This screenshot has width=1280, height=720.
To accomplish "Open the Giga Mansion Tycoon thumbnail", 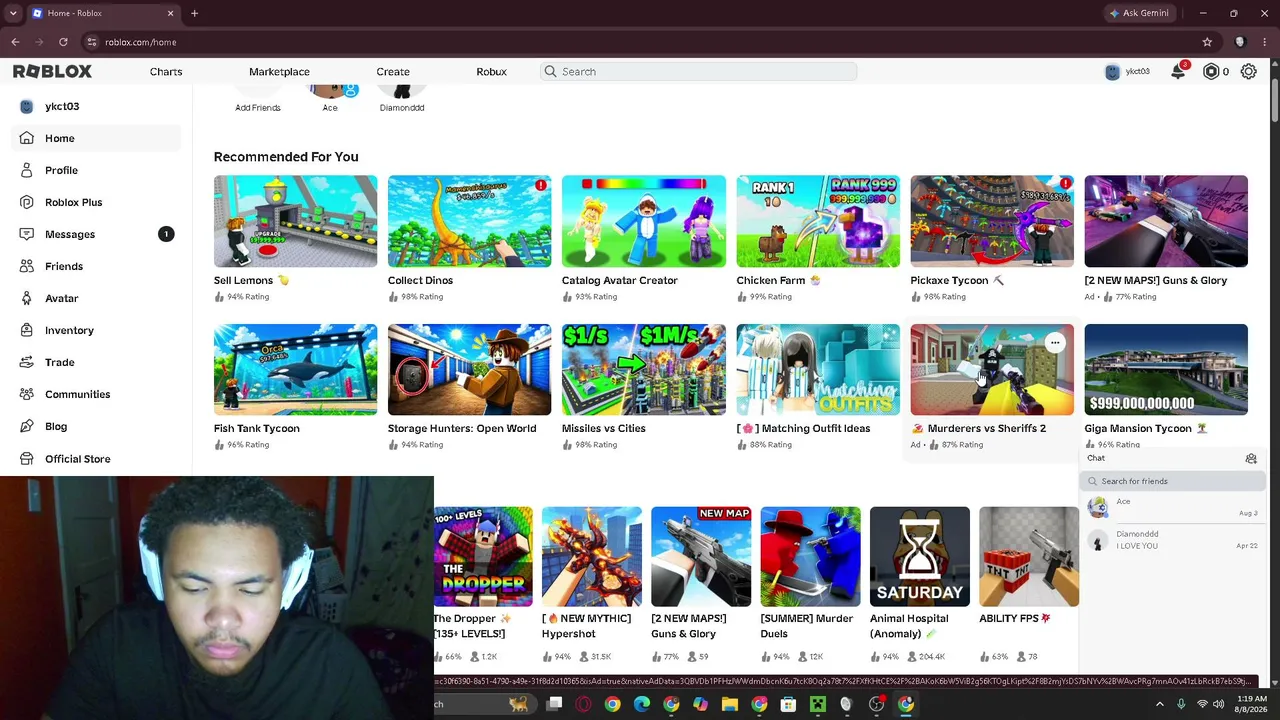I will [x=1166, y=369].
